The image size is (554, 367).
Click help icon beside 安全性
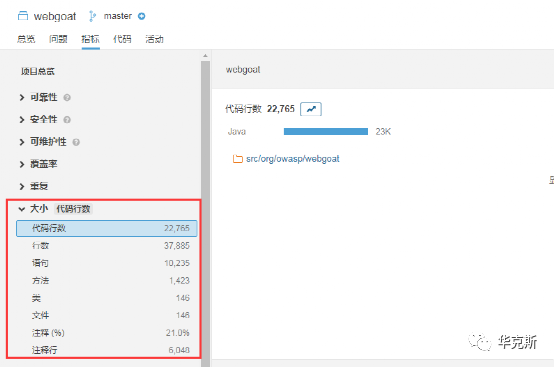pos(67,120)
